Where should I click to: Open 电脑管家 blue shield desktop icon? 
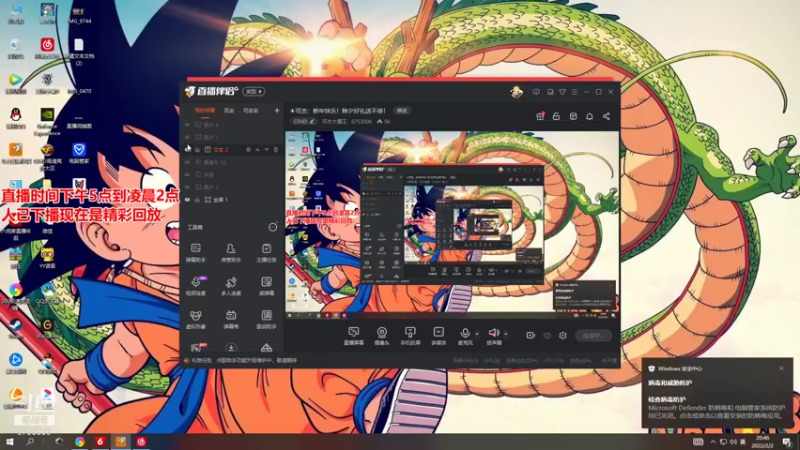pos(79,153)
